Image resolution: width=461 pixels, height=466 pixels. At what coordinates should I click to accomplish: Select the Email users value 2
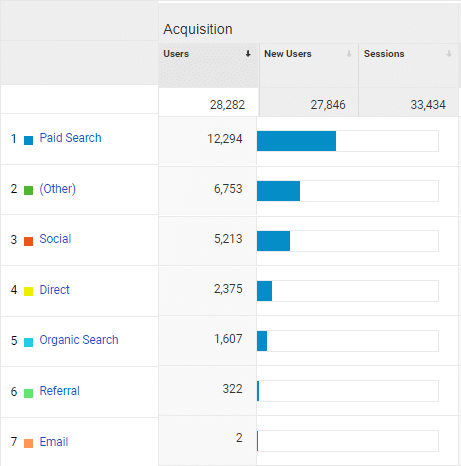coord(239,438)
